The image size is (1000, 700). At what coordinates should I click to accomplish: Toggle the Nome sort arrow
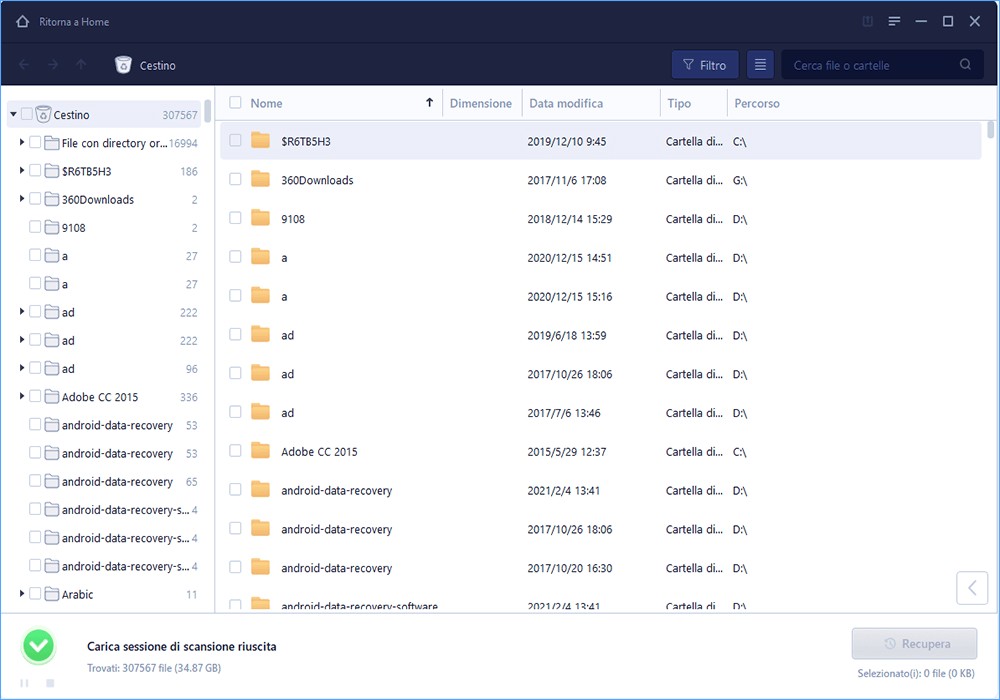pyautogui.click(x=429, y=103)
